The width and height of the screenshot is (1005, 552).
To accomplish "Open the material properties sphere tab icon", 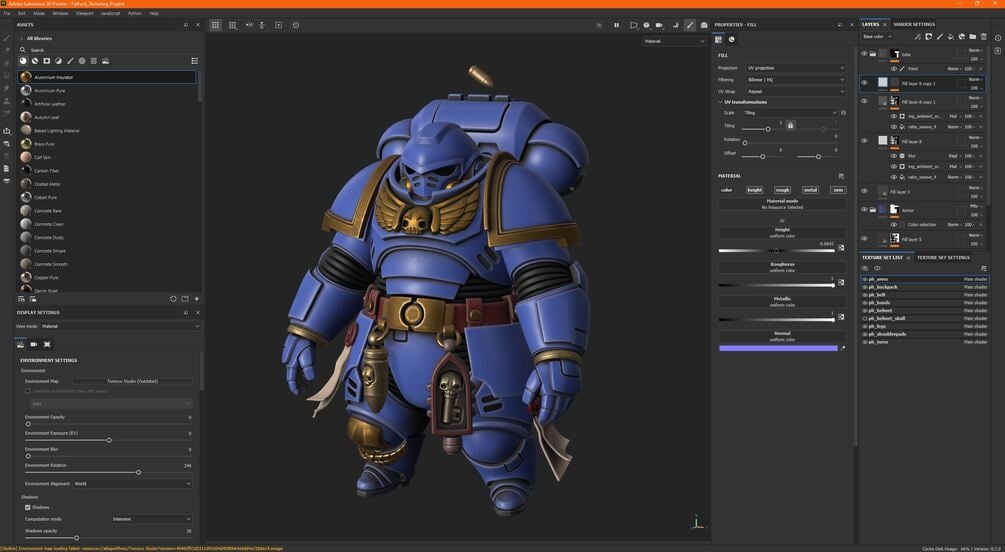I will (731, 40).
